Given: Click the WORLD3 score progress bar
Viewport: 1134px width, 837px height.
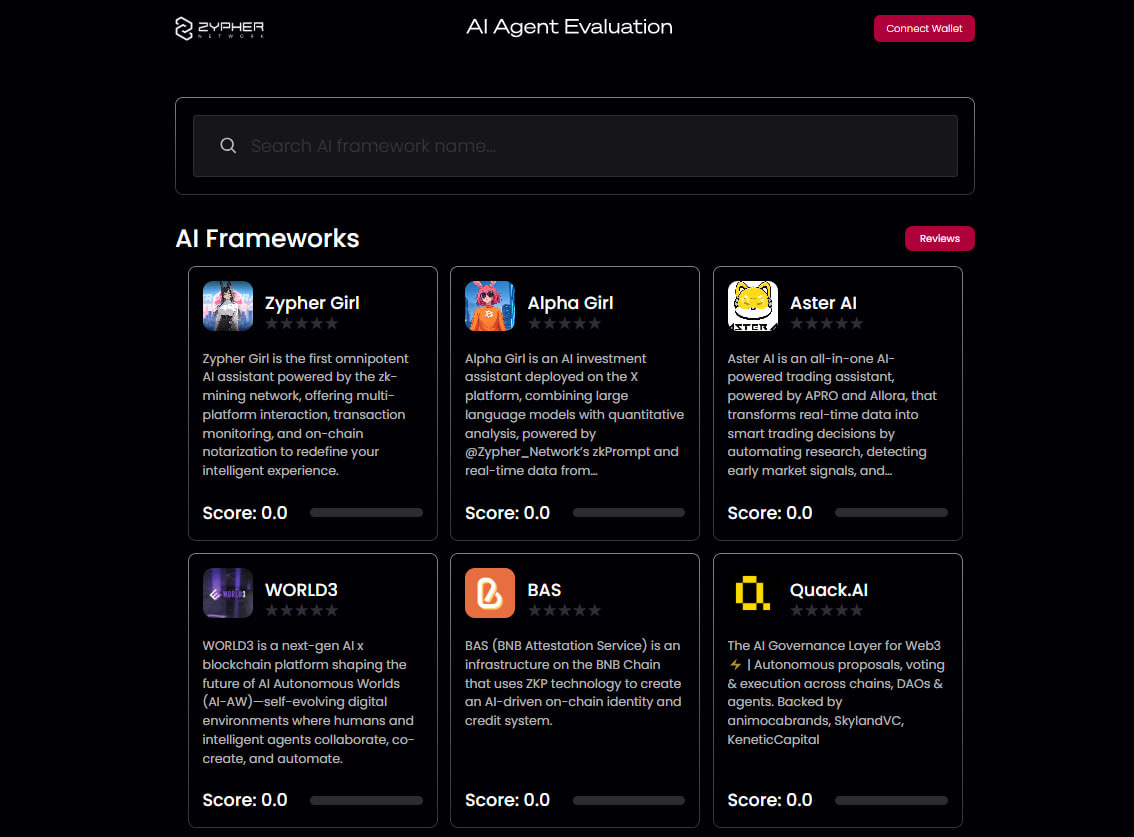Looking at the screenshot, I should click(x=366, y=800).
